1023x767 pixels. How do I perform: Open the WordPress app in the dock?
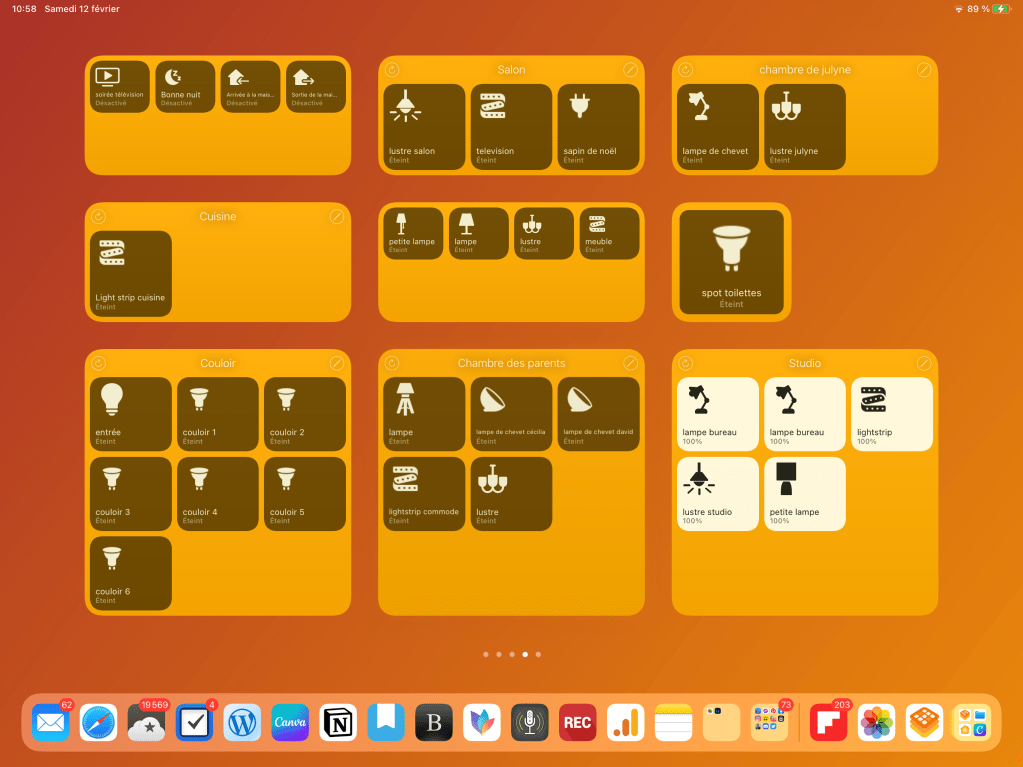tap(242, 722)
